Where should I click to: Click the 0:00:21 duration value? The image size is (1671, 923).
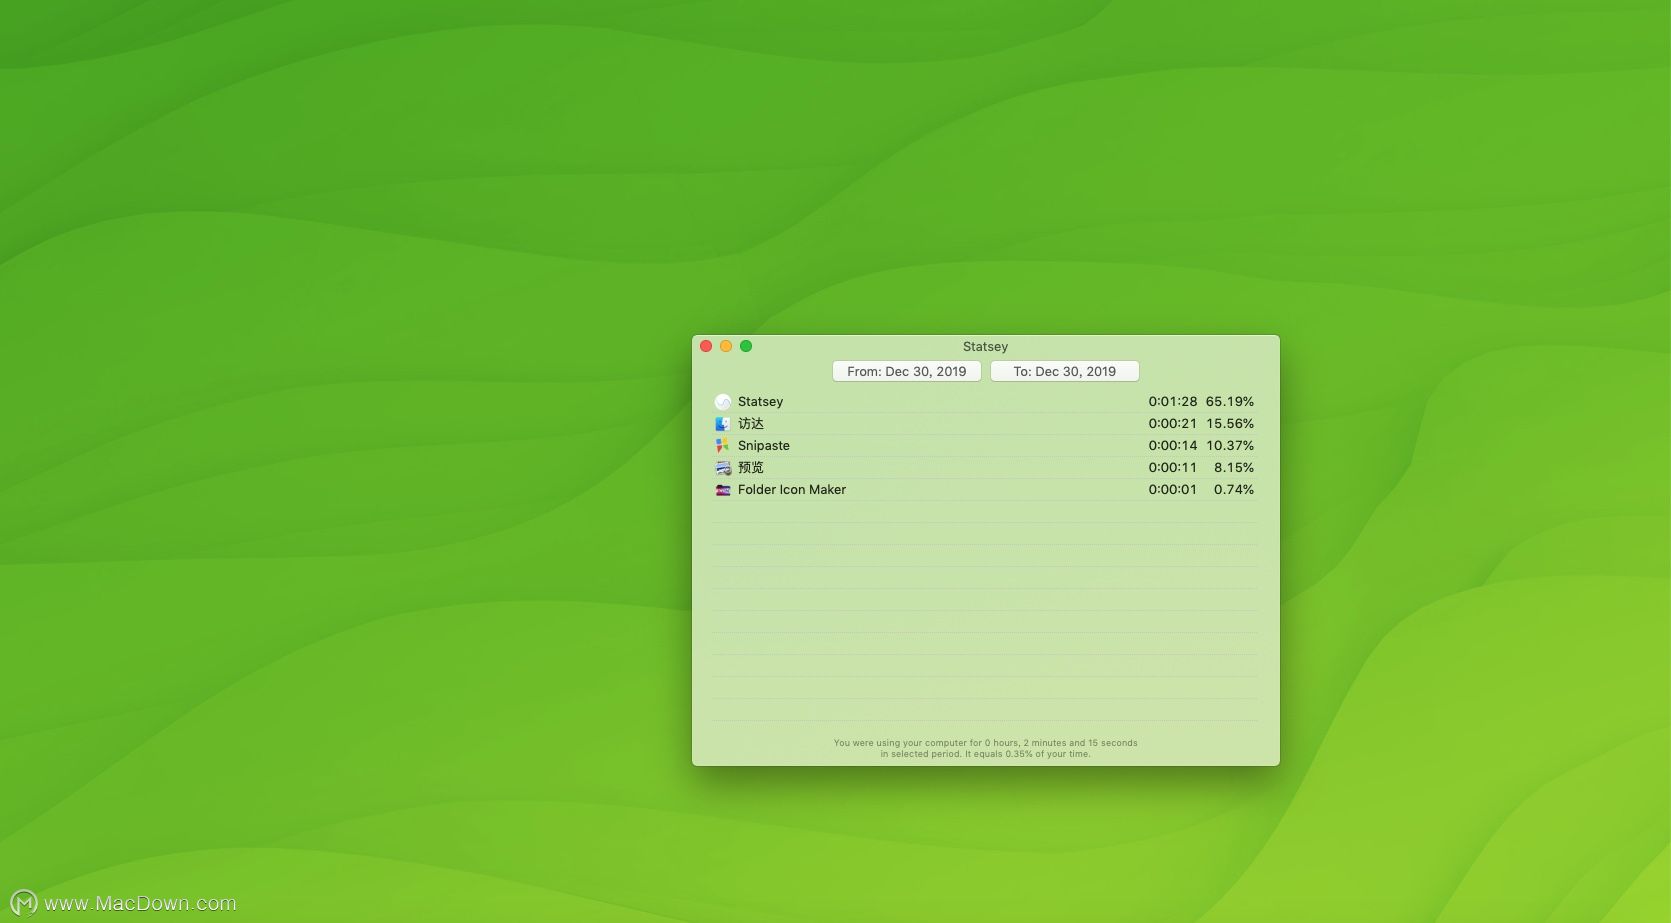(x=1172, y=424)
